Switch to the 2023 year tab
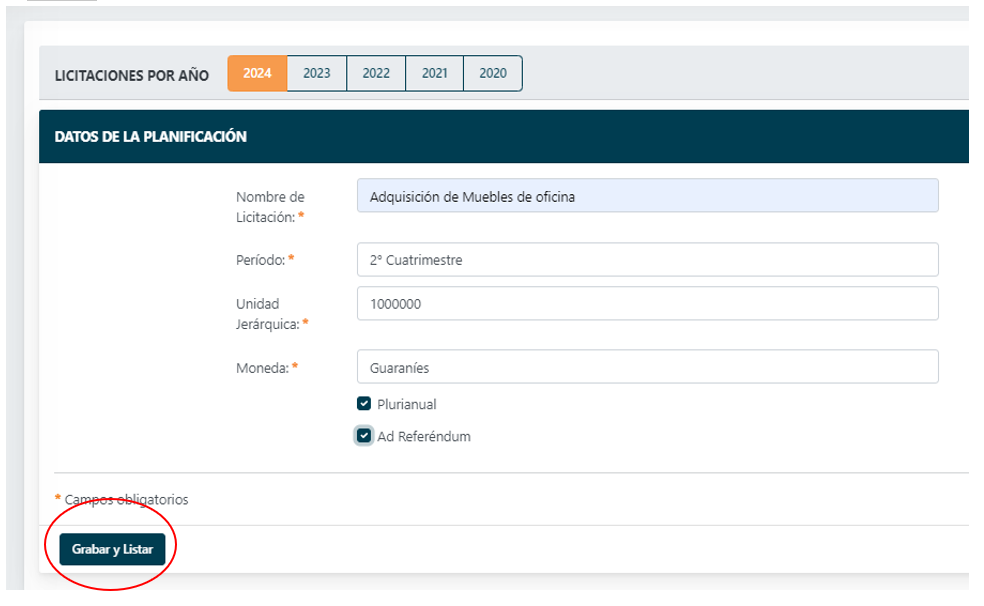984x606 pixels. point(317,73)
